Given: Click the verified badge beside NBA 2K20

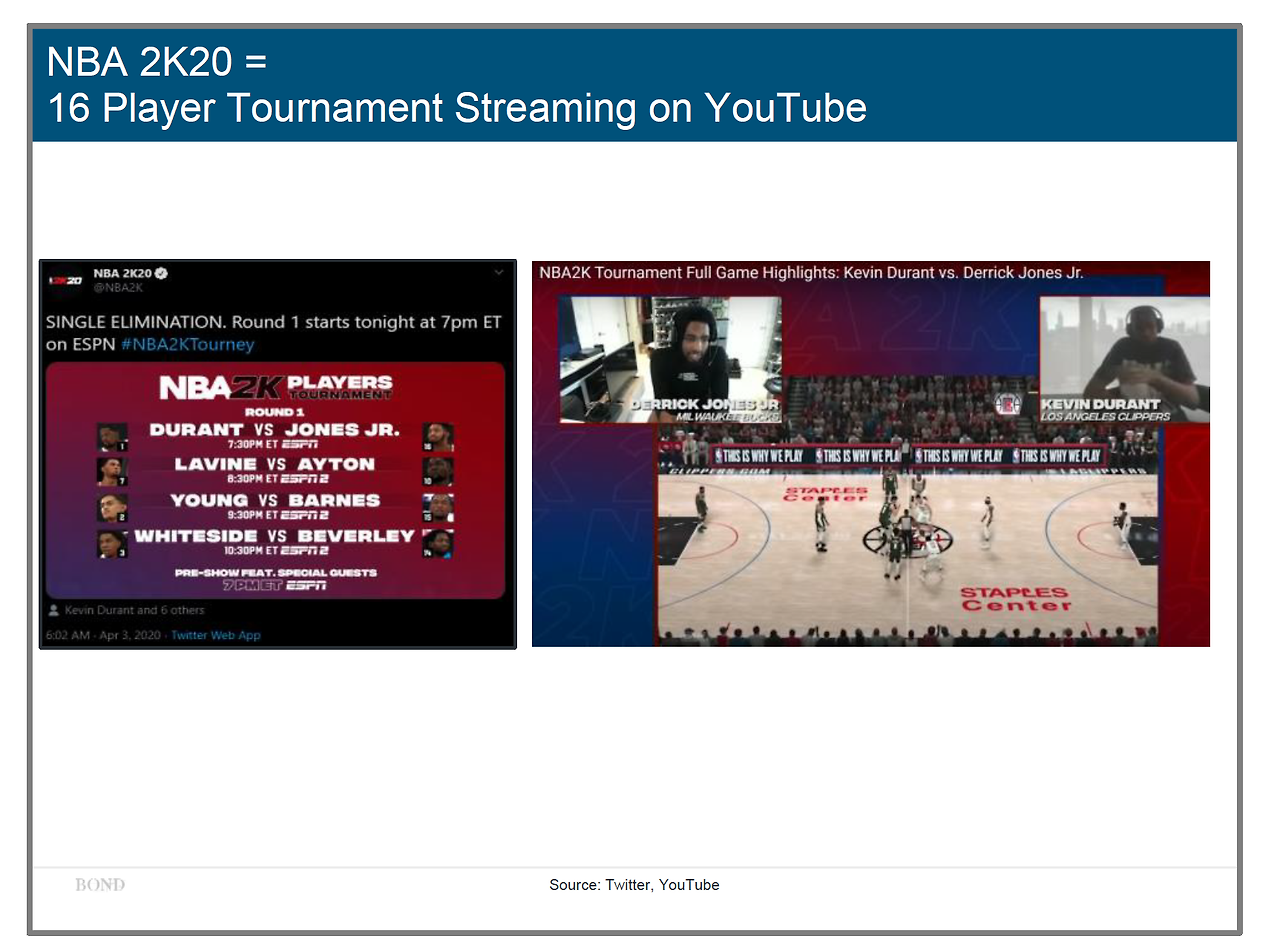Looking at the screenshot, I should tap(160, 273).
